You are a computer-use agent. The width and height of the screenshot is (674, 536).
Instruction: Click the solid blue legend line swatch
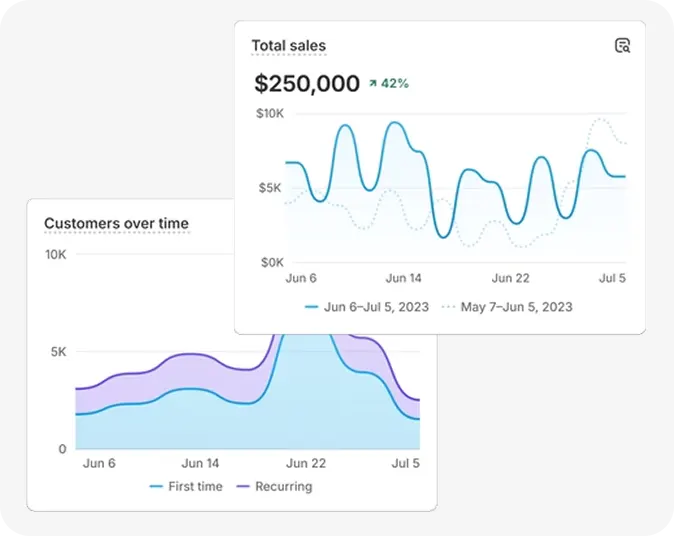pos(311,307)
